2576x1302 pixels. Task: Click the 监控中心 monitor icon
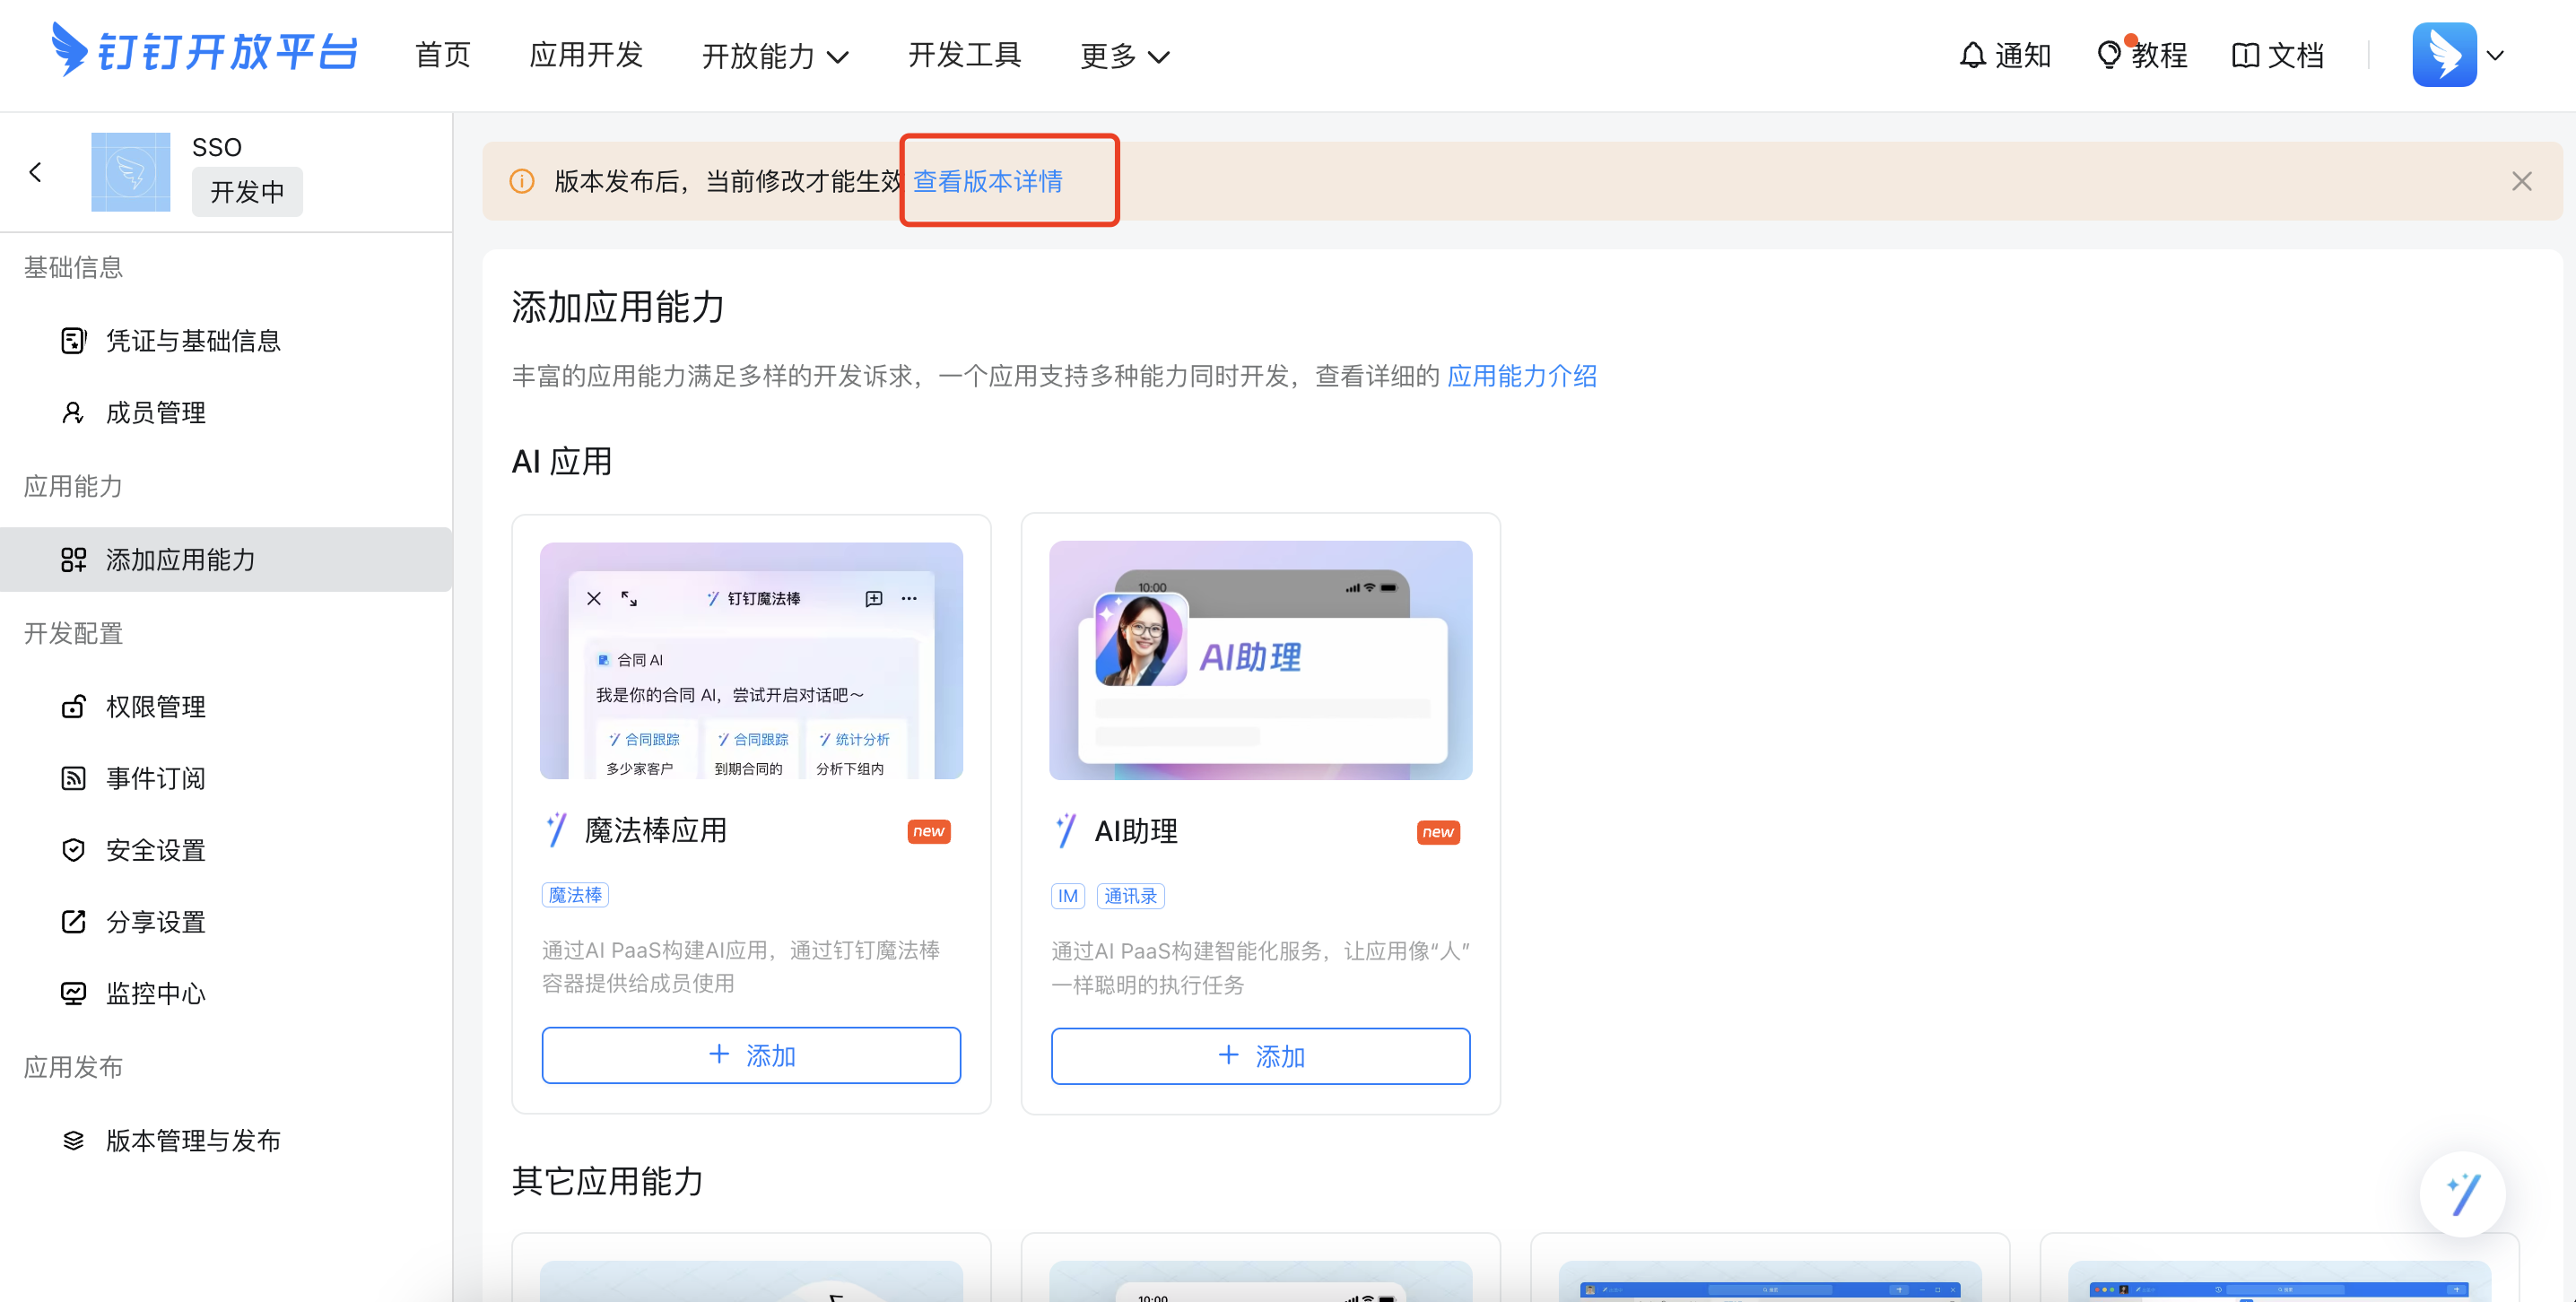[x=73, y=993]
